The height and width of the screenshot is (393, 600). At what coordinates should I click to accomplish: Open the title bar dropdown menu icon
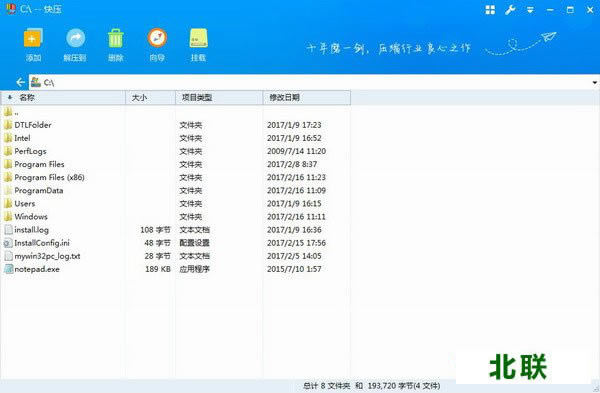530,10
